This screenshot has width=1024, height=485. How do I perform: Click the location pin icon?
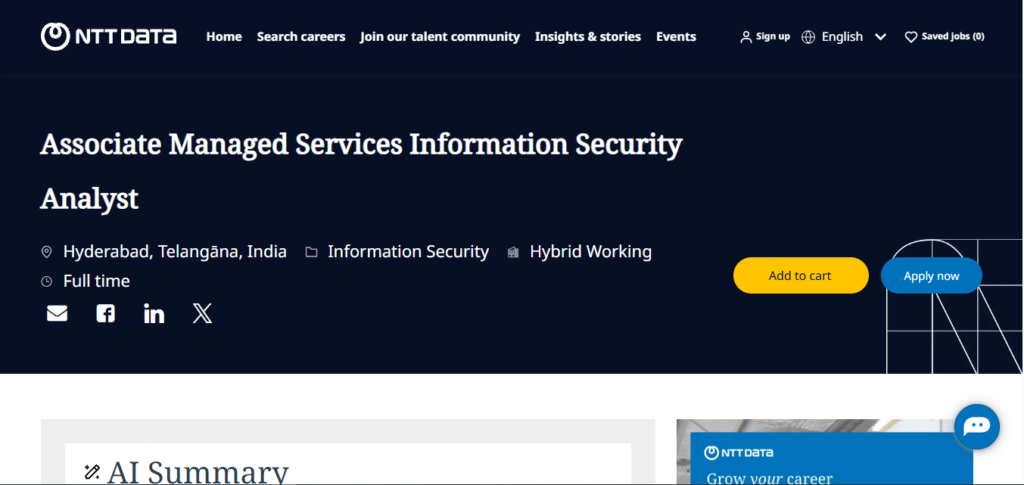click(x=46, y=252)
